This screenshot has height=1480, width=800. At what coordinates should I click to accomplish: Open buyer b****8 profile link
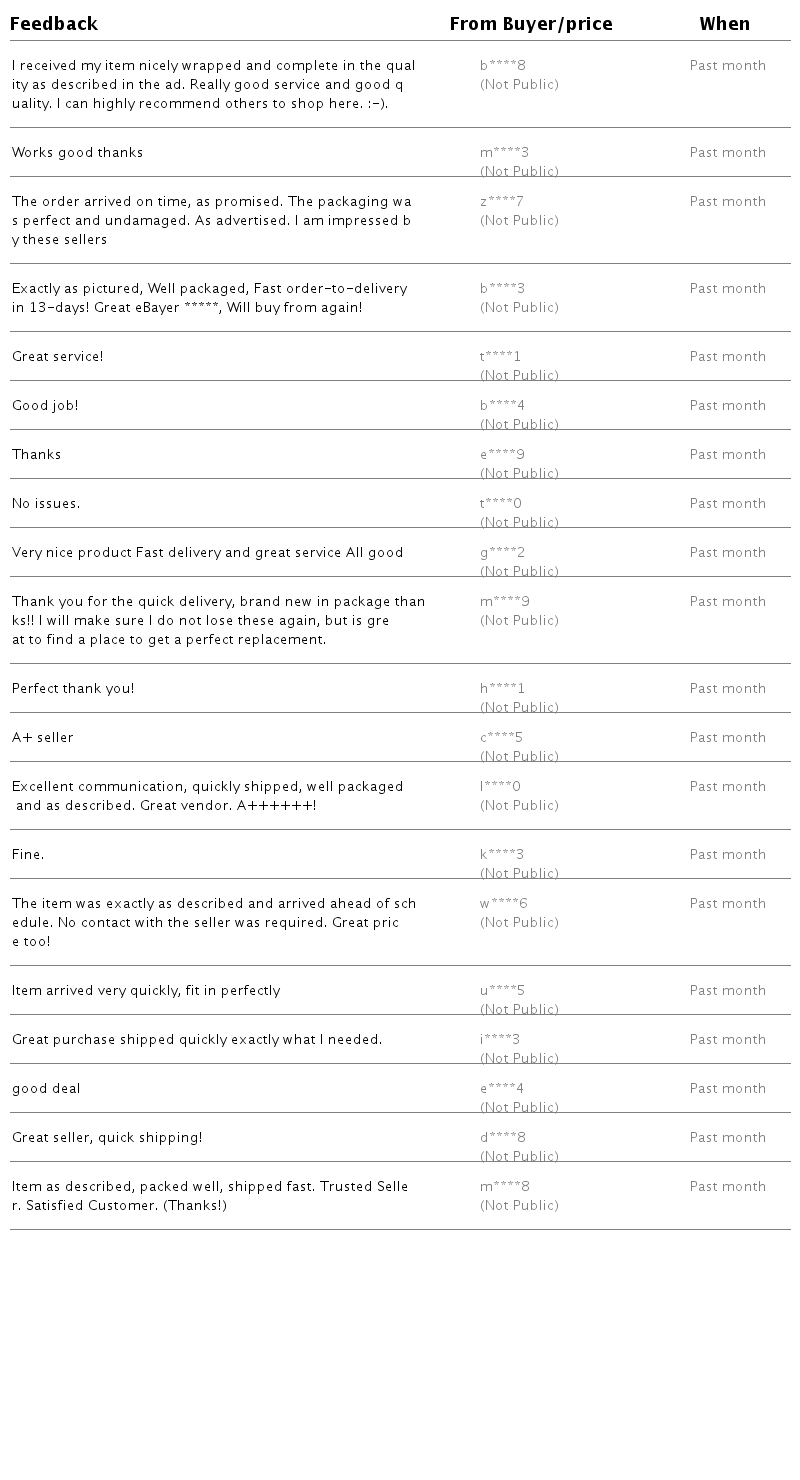[503, 66]
